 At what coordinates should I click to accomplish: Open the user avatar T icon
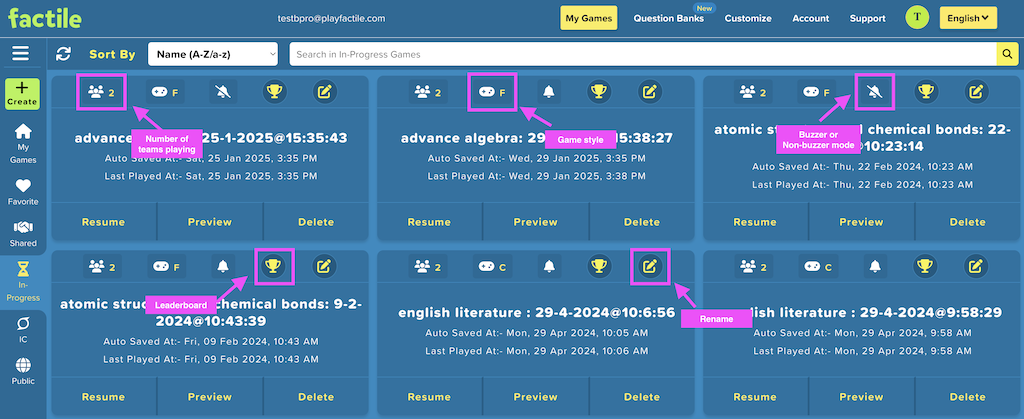(x=918, y=18)
